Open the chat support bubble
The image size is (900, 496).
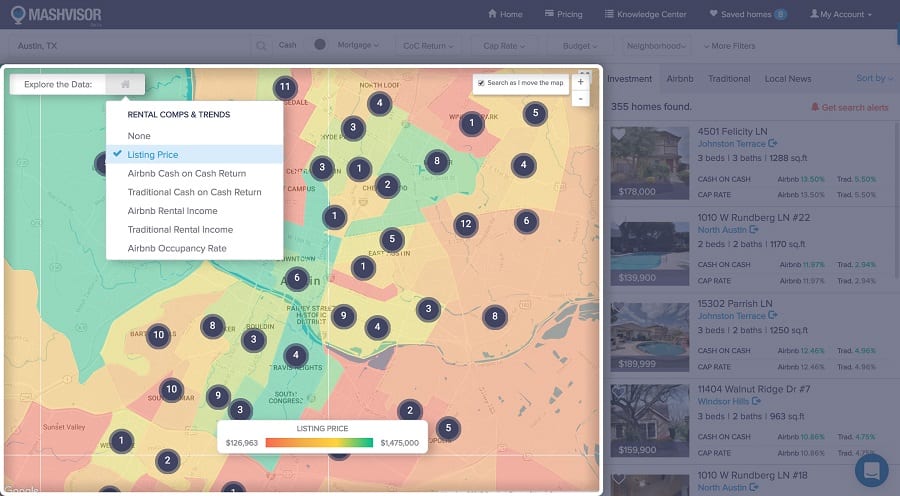[x=871, y=469]
